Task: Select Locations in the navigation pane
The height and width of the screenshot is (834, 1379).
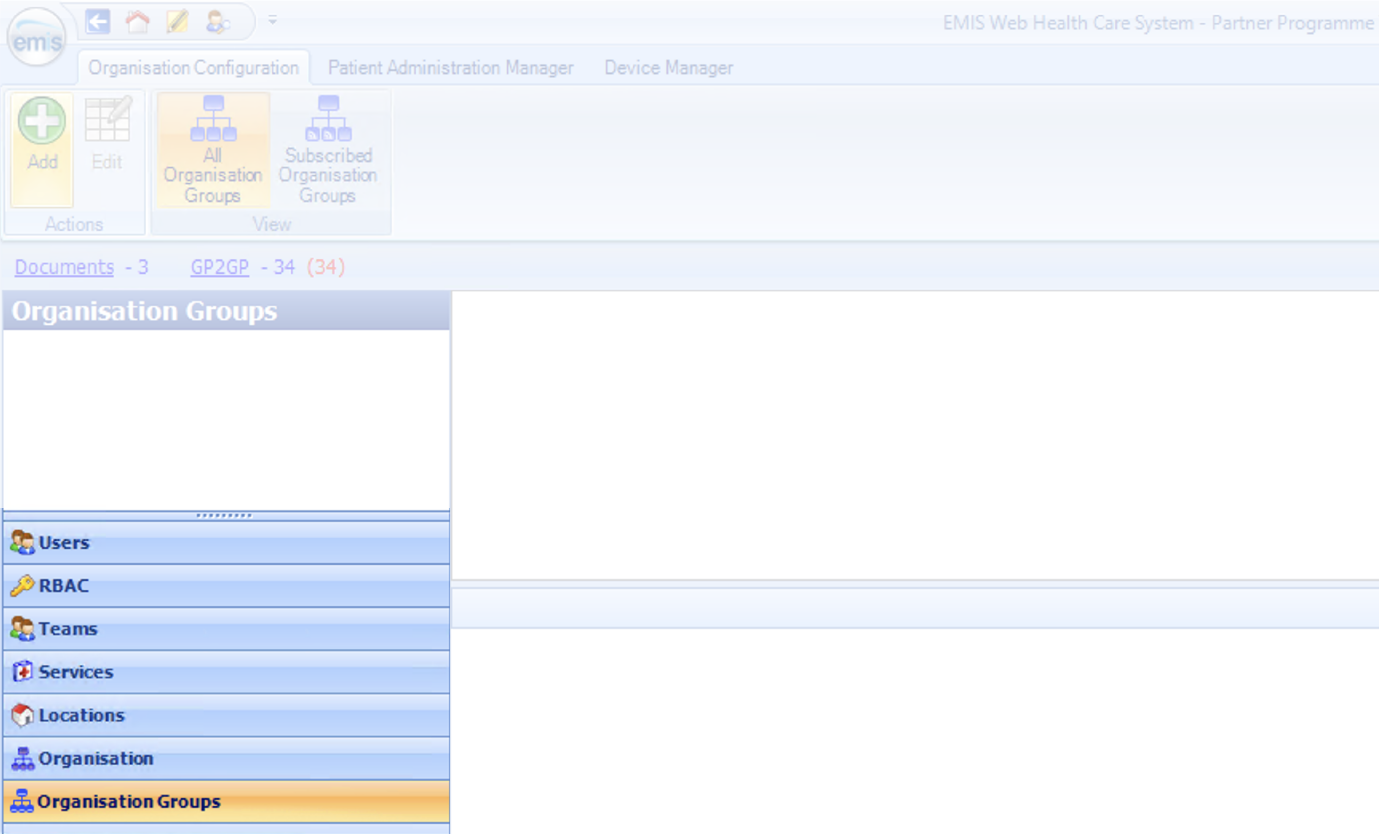Action: click(x=226, y=715)
